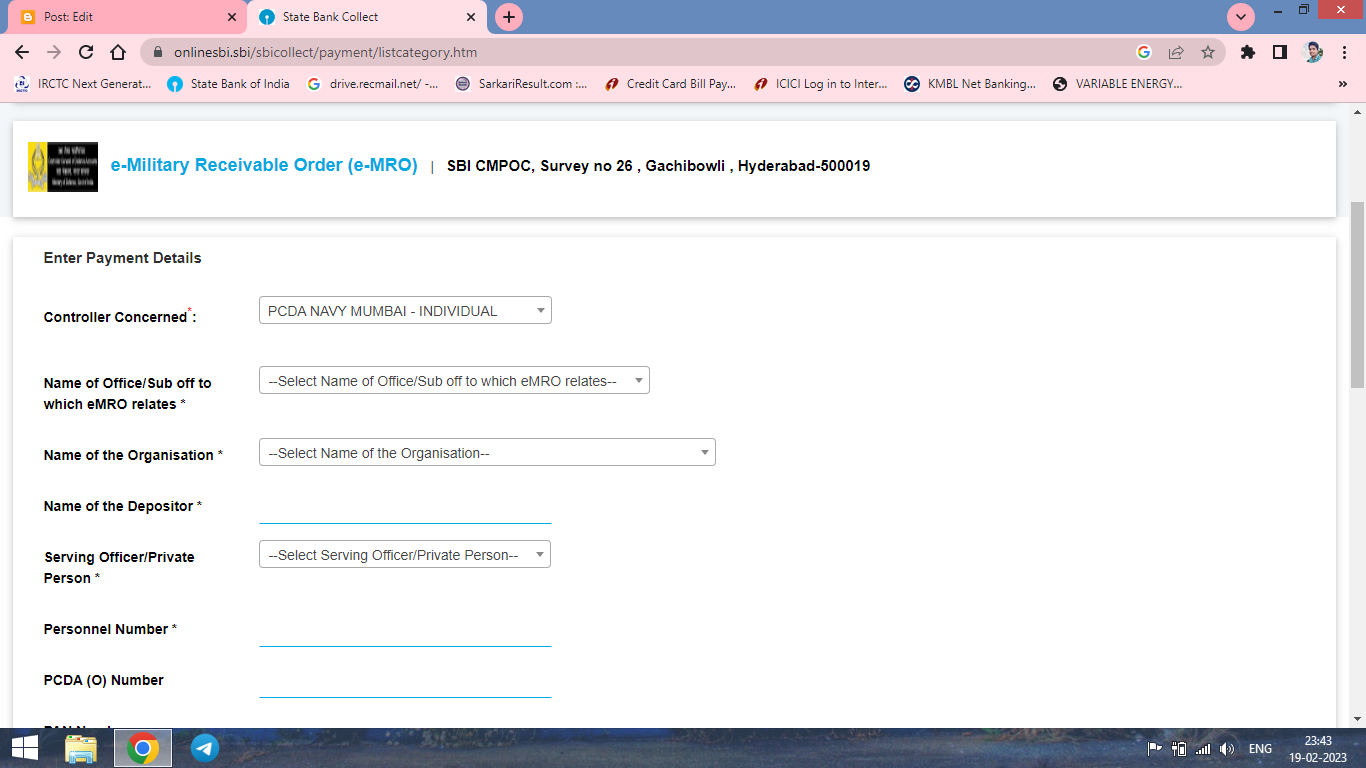Click the browser forward arrow

click(x=54, y=52)
